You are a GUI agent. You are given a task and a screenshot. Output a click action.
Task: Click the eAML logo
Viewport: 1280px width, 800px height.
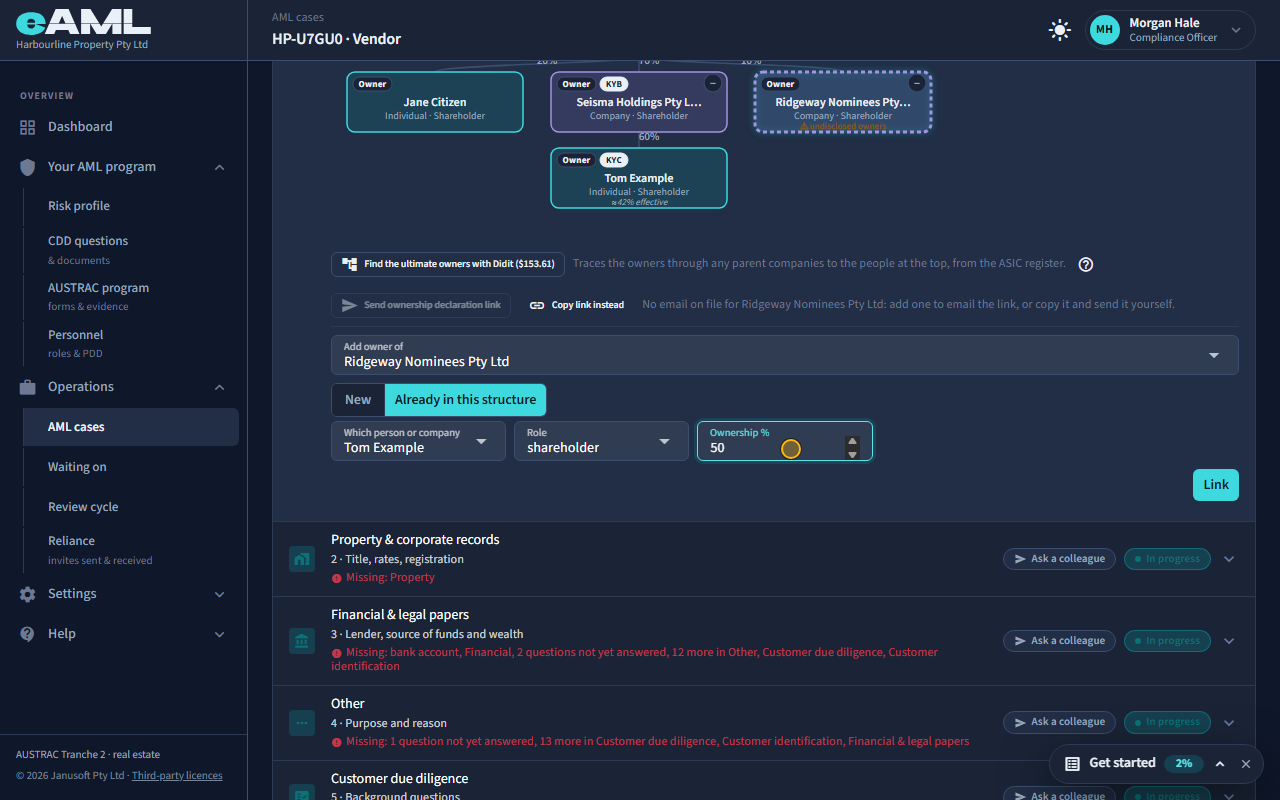[83, 23]
